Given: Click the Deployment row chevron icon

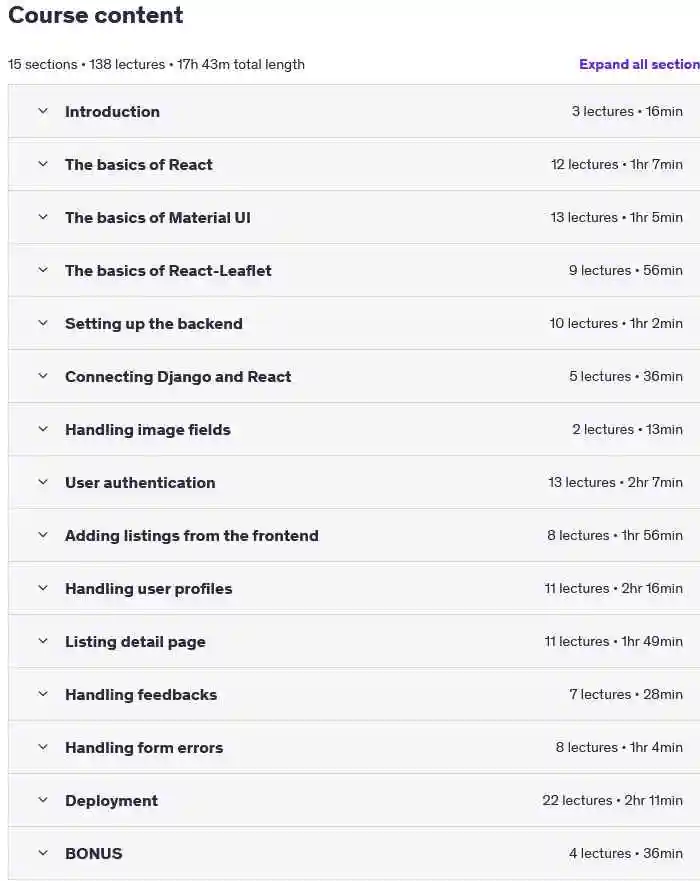Looking at the screenshot, I should point(43,800).
